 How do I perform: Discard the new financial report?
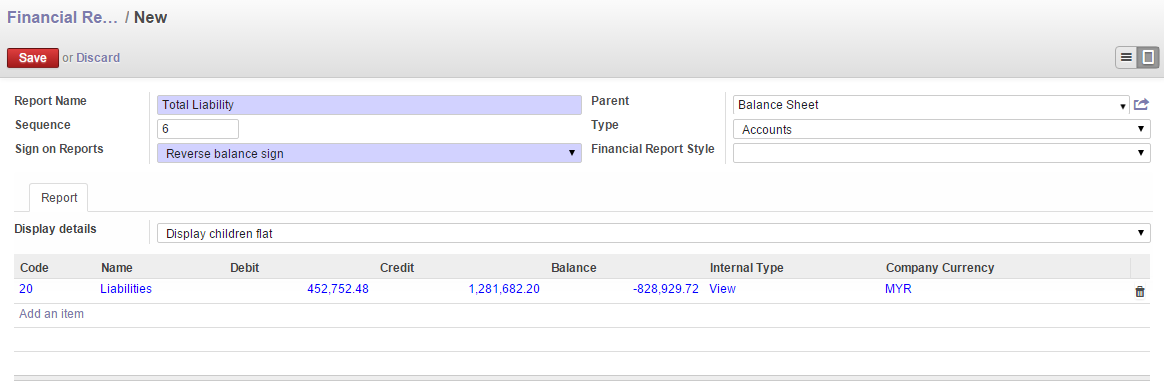pyautogui.click(x=98, y=58)
